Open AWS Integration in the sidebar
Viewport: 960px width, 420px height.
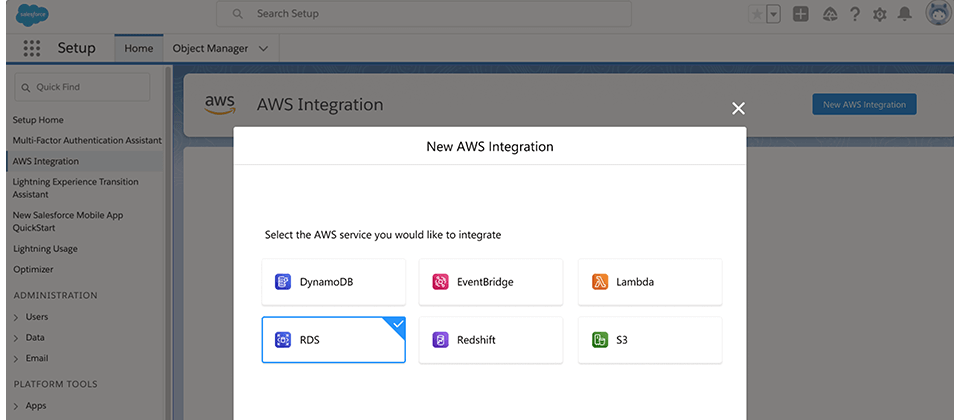click(x=46, y=162)
